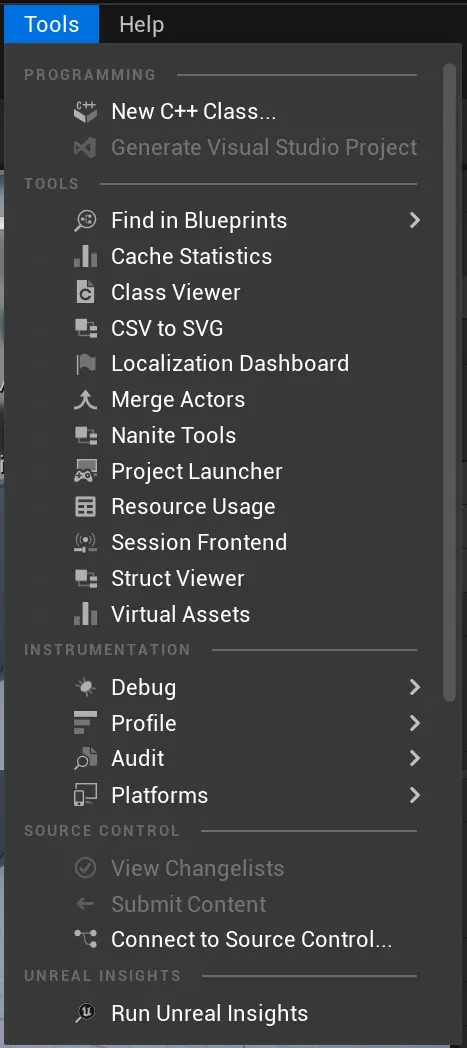Click the Debug bug icon
467x1048 pixels.
point(86,688)
